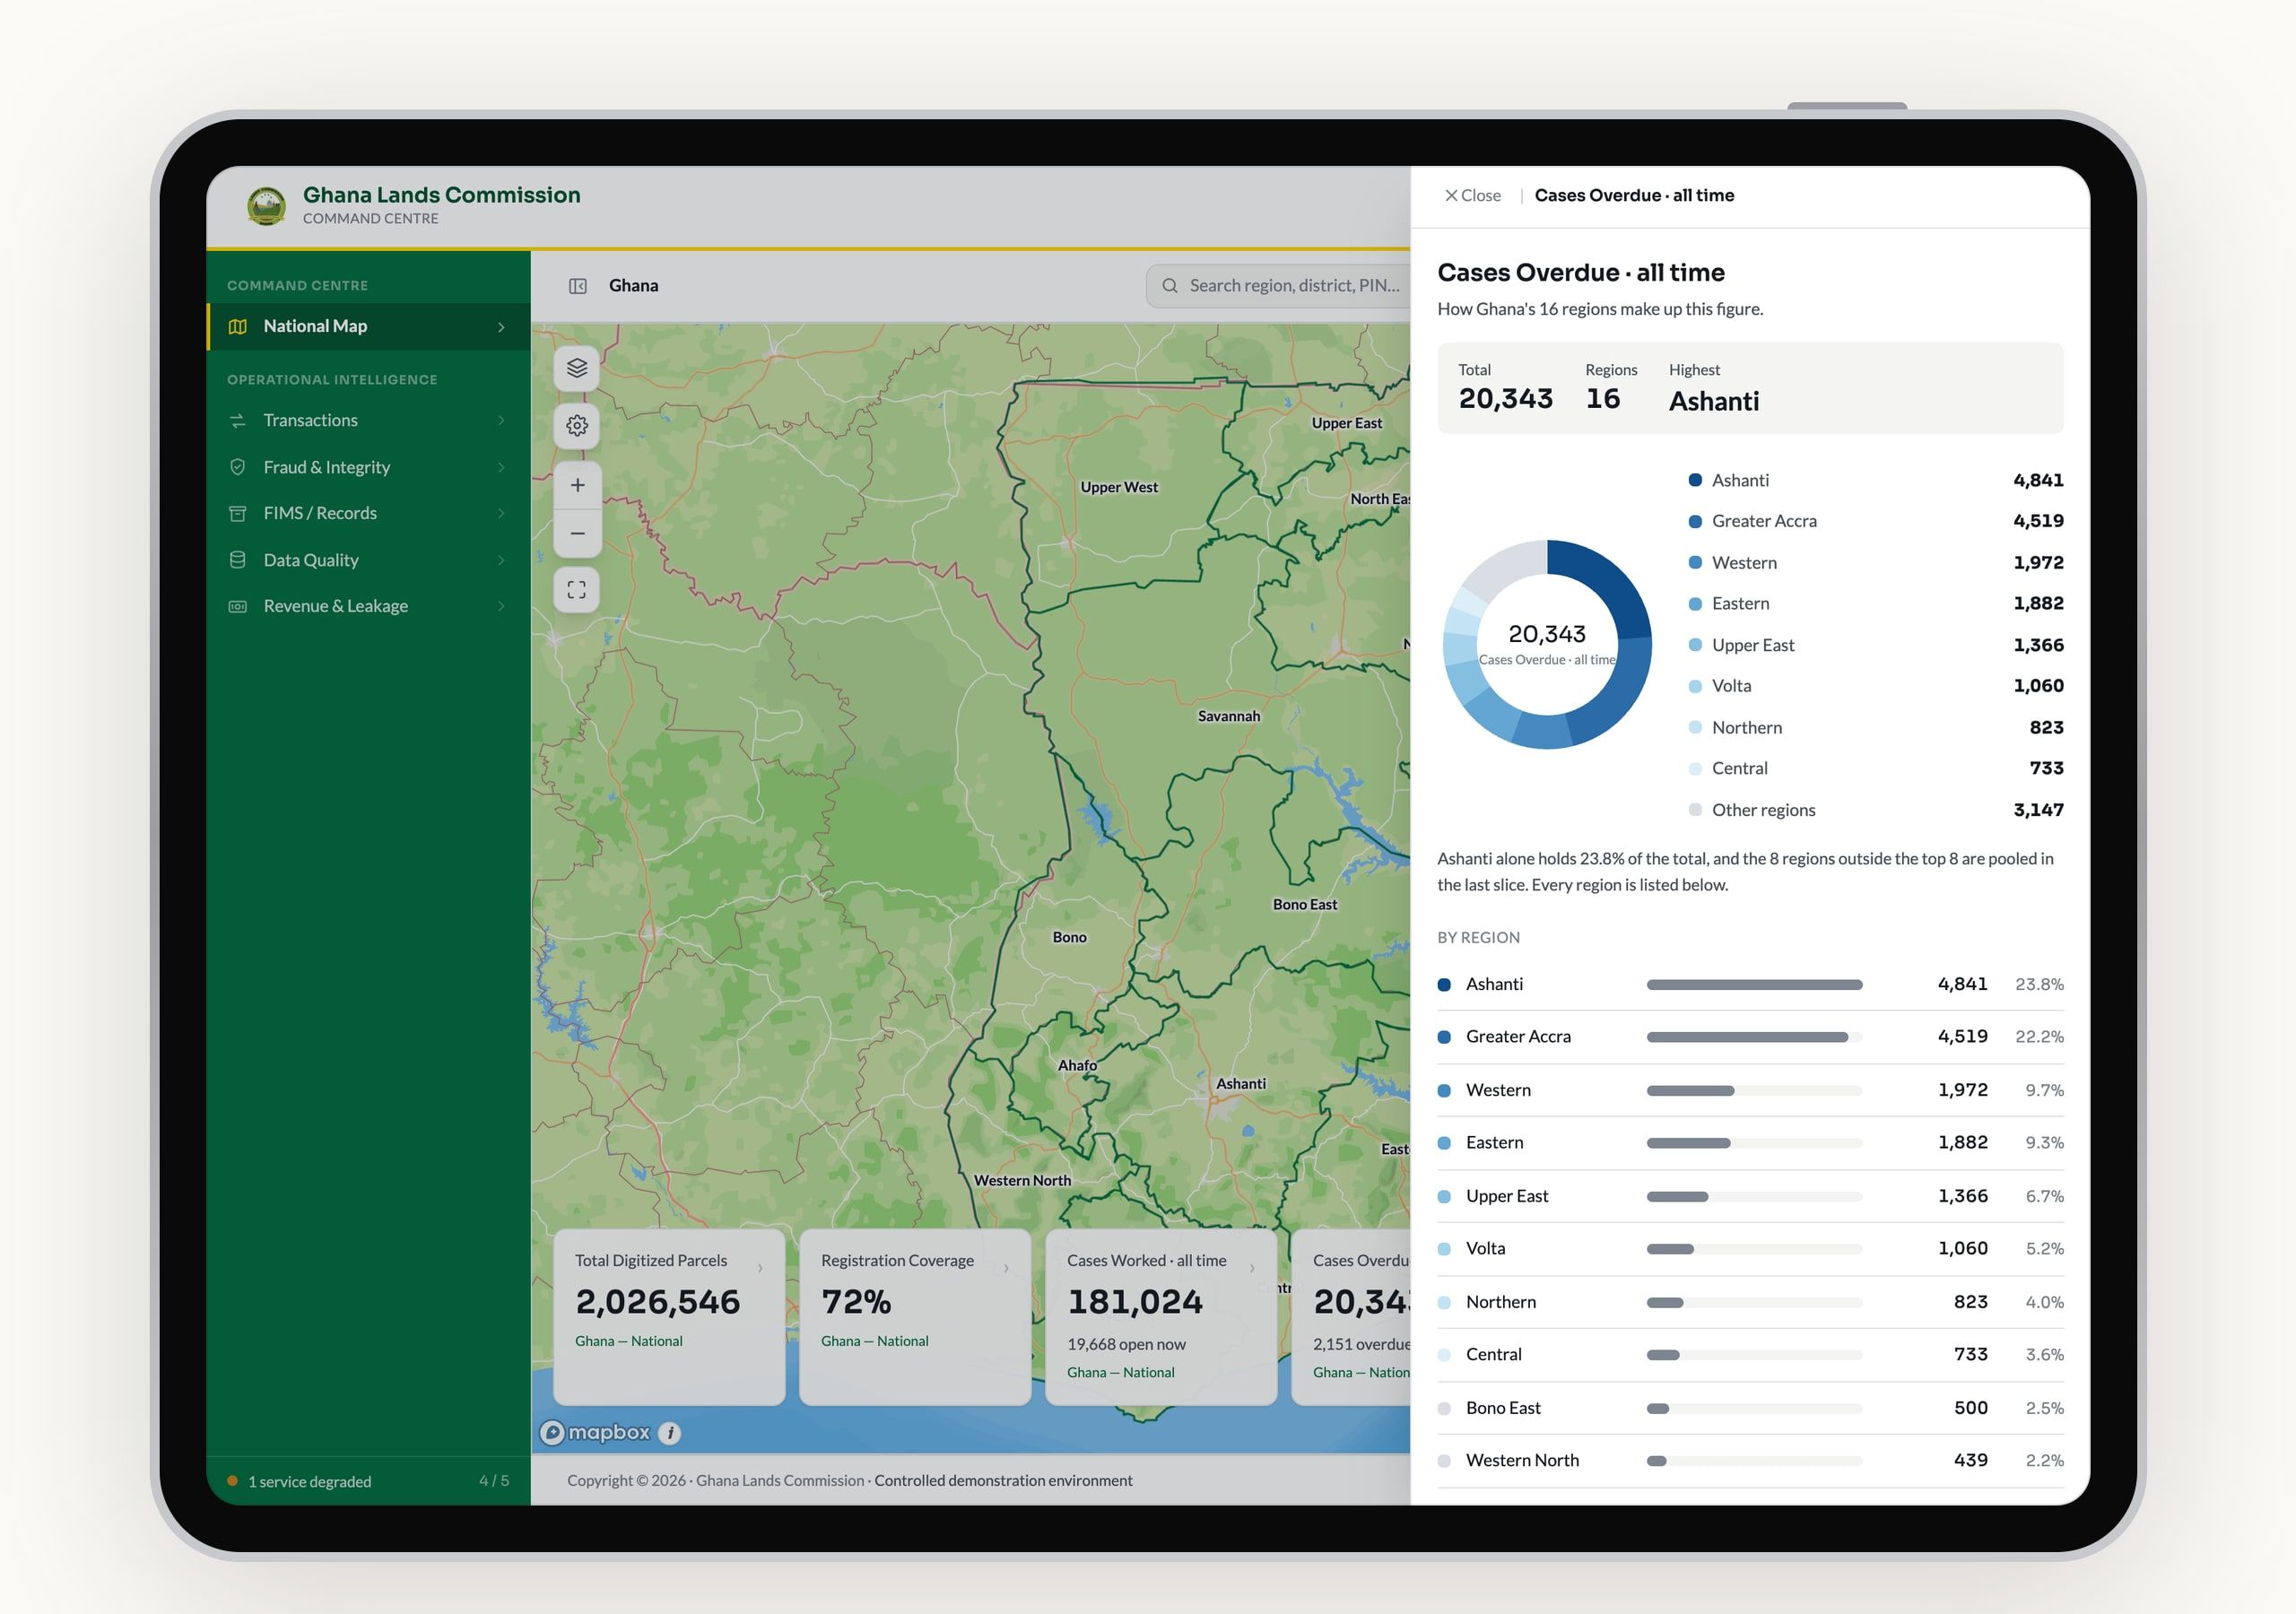Screen dimensions: 2296x1614
Task: Click the Upper West label on map
Action: click(1119, 488)
